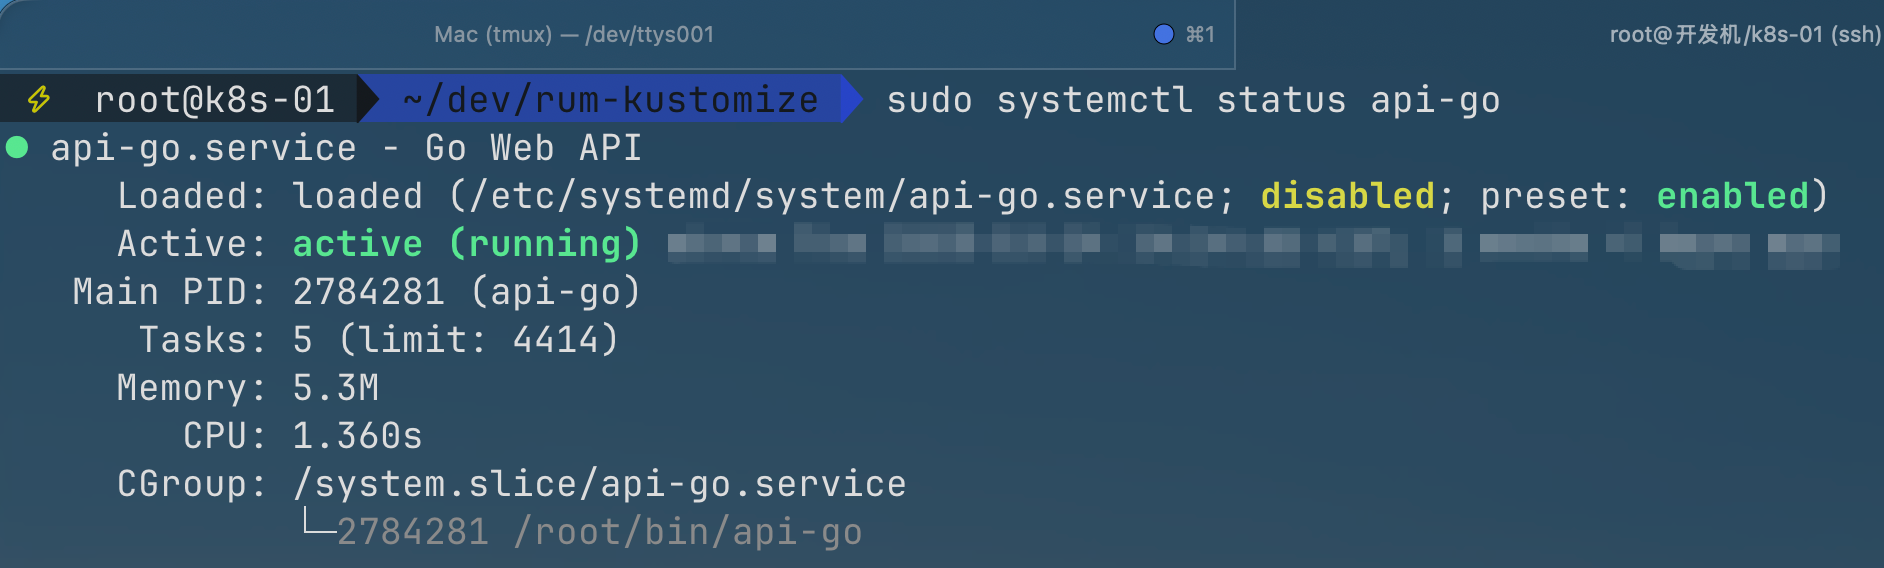
Task: Click the /system.slice/api-go.service CGroup path
Action: click(599, 484)
